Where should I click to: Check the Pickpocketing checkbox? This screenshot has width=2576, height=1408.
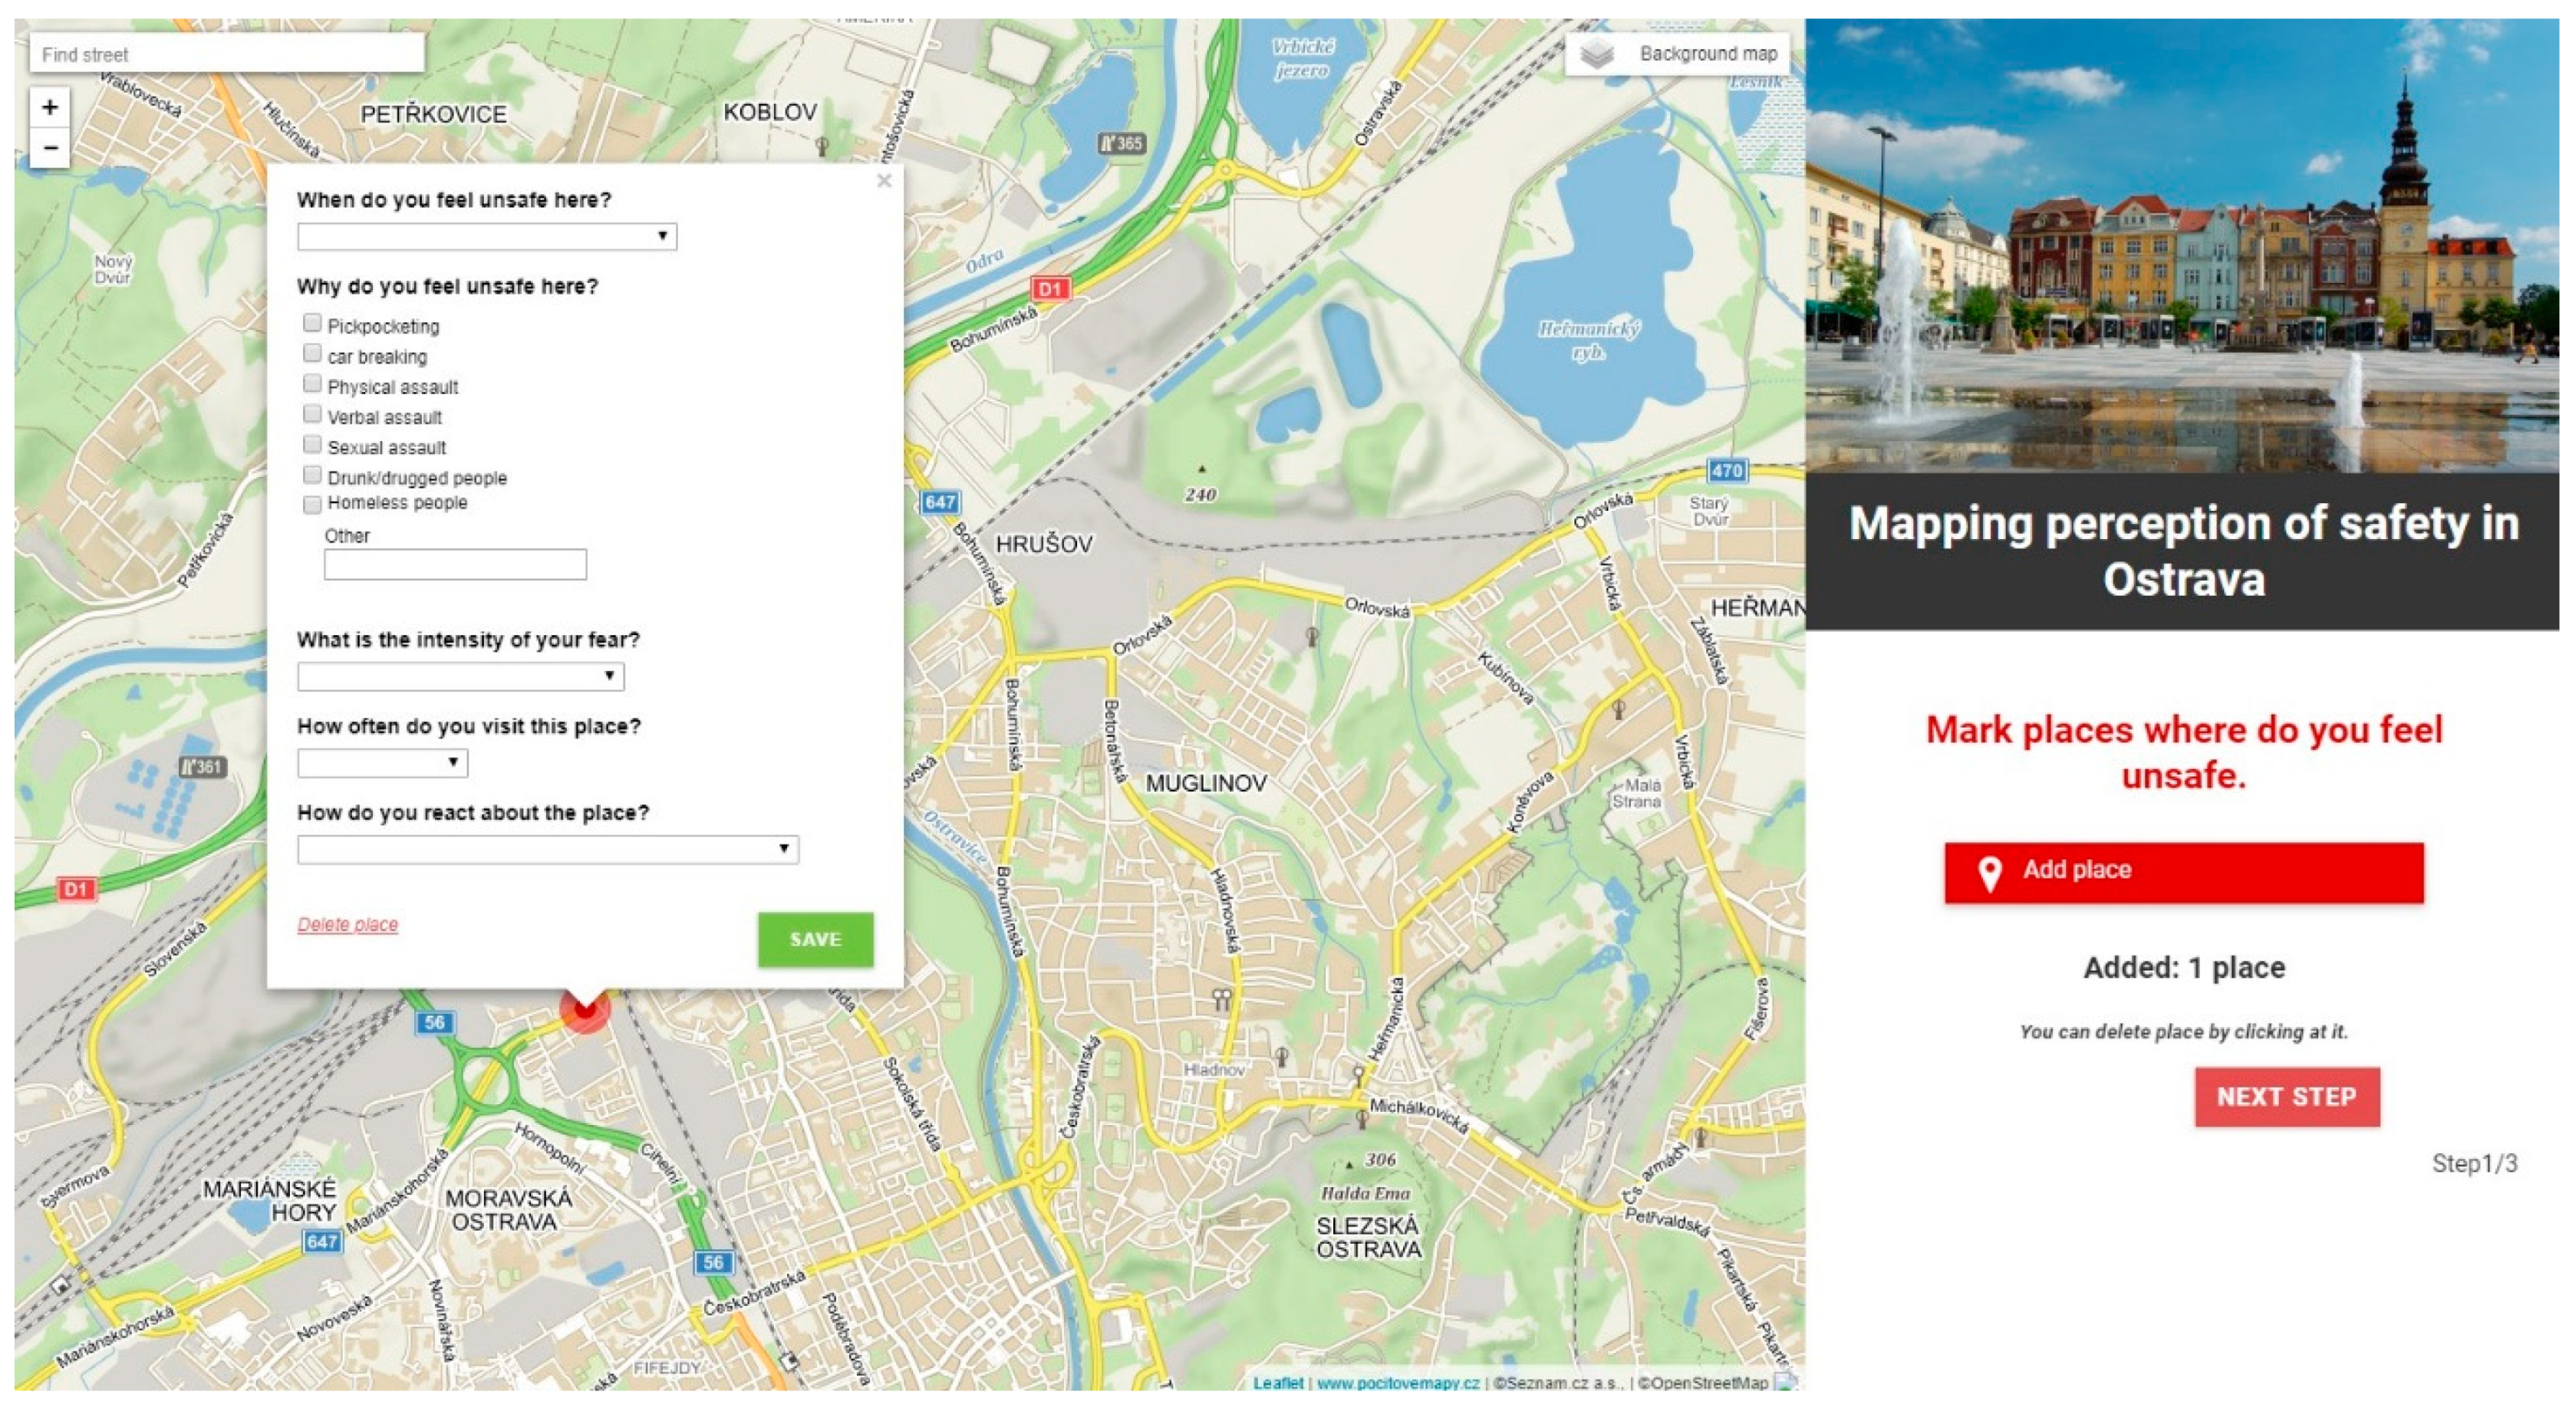(x=312, y=323)
